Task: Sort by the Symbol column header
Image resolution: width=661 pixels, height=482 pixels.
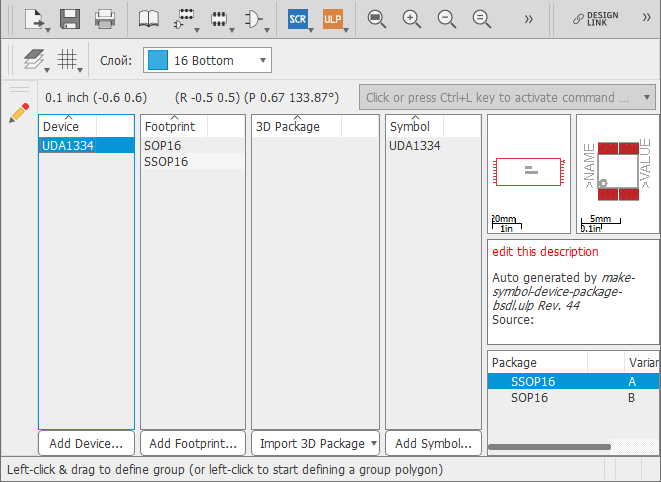Action: pyautogui.click(x=414, y=126)
